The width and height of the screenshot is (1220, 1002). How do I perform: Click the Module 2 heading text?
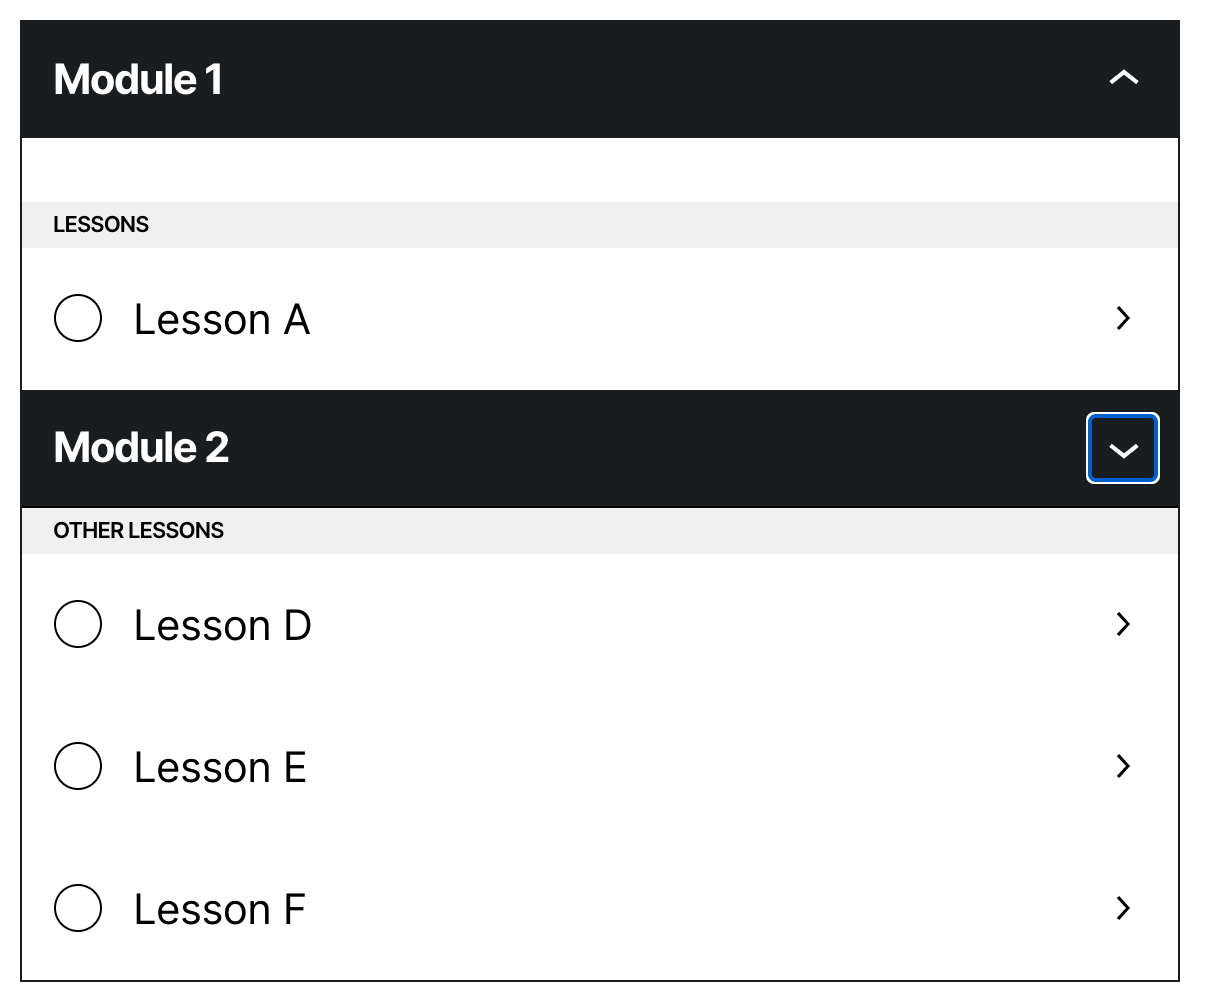pos(141,447)
